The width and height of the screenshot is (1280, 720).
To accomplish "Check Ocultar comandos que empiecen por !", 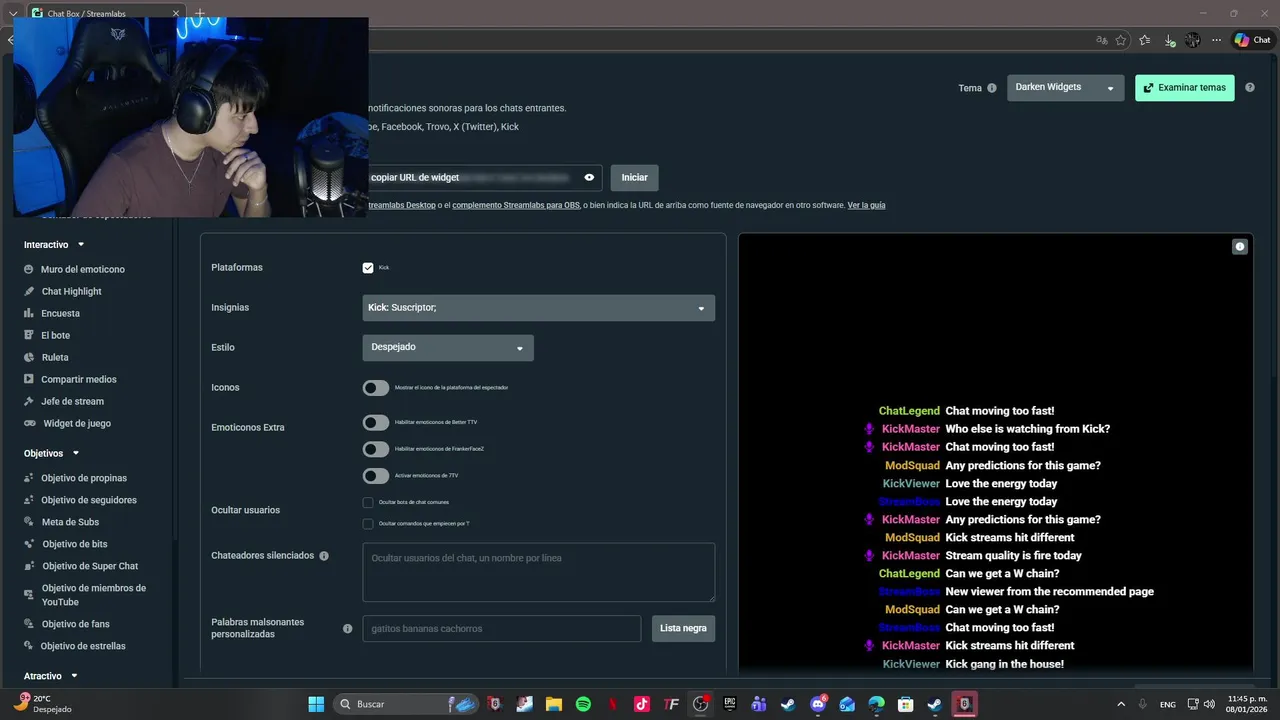I will click(368, 524).
